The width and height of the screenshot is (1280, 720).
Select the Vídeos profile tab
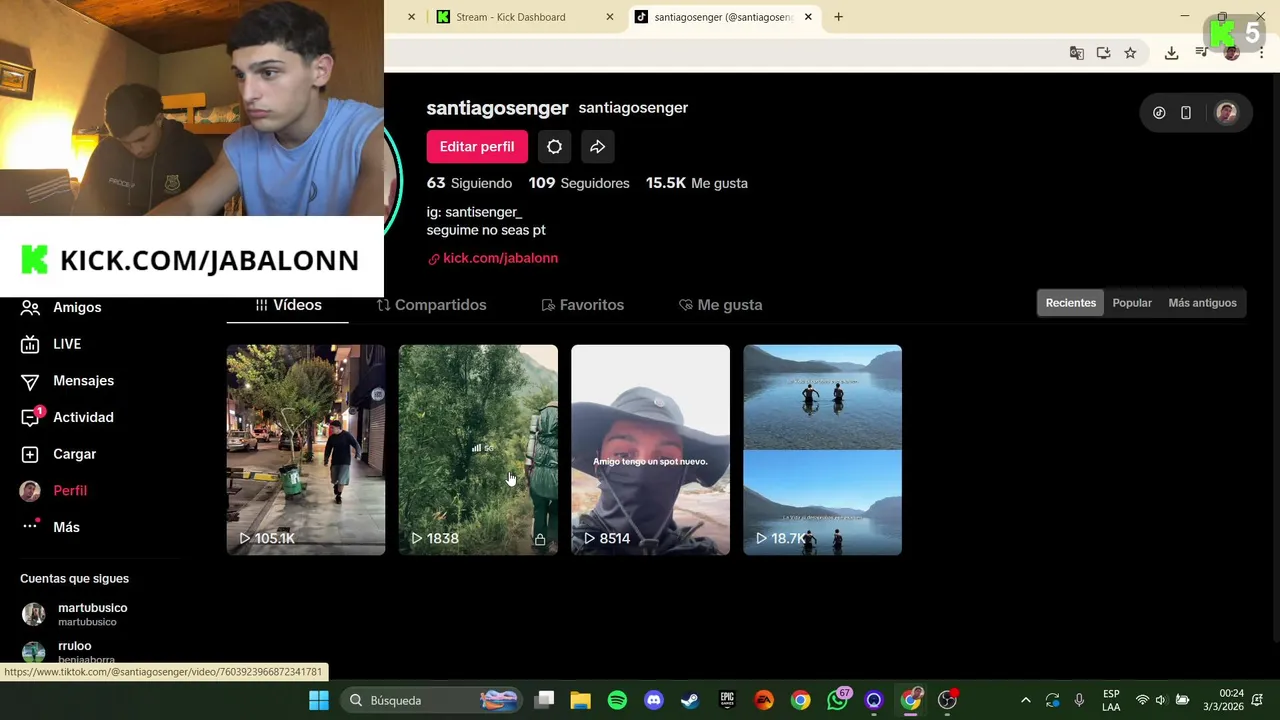click(x=288, y=305)
